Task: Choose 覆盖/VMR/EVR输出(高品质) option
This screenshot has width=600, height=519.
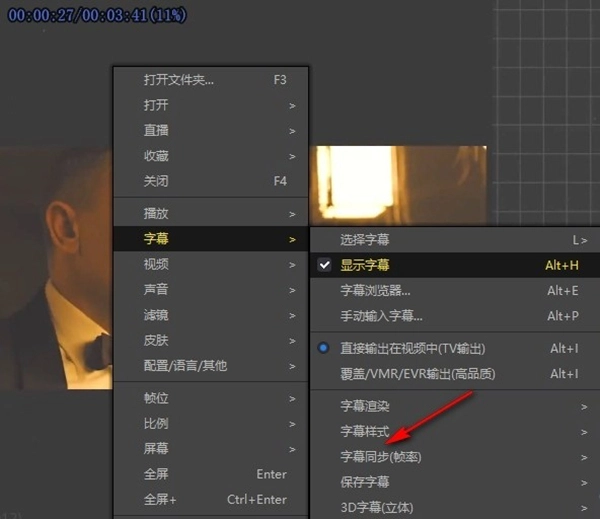Action: click(417, 374)
